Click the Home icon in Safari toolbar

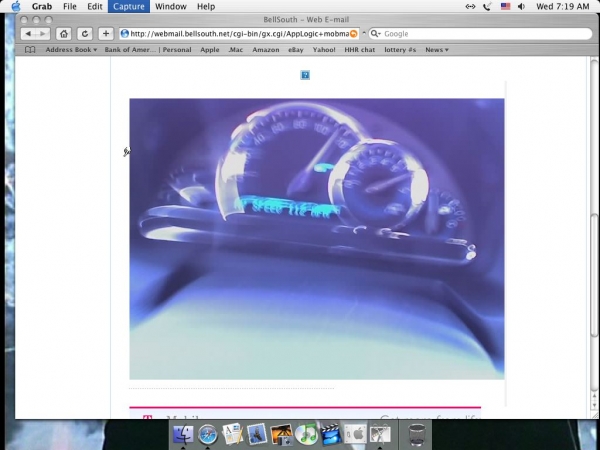coord(64,33)
